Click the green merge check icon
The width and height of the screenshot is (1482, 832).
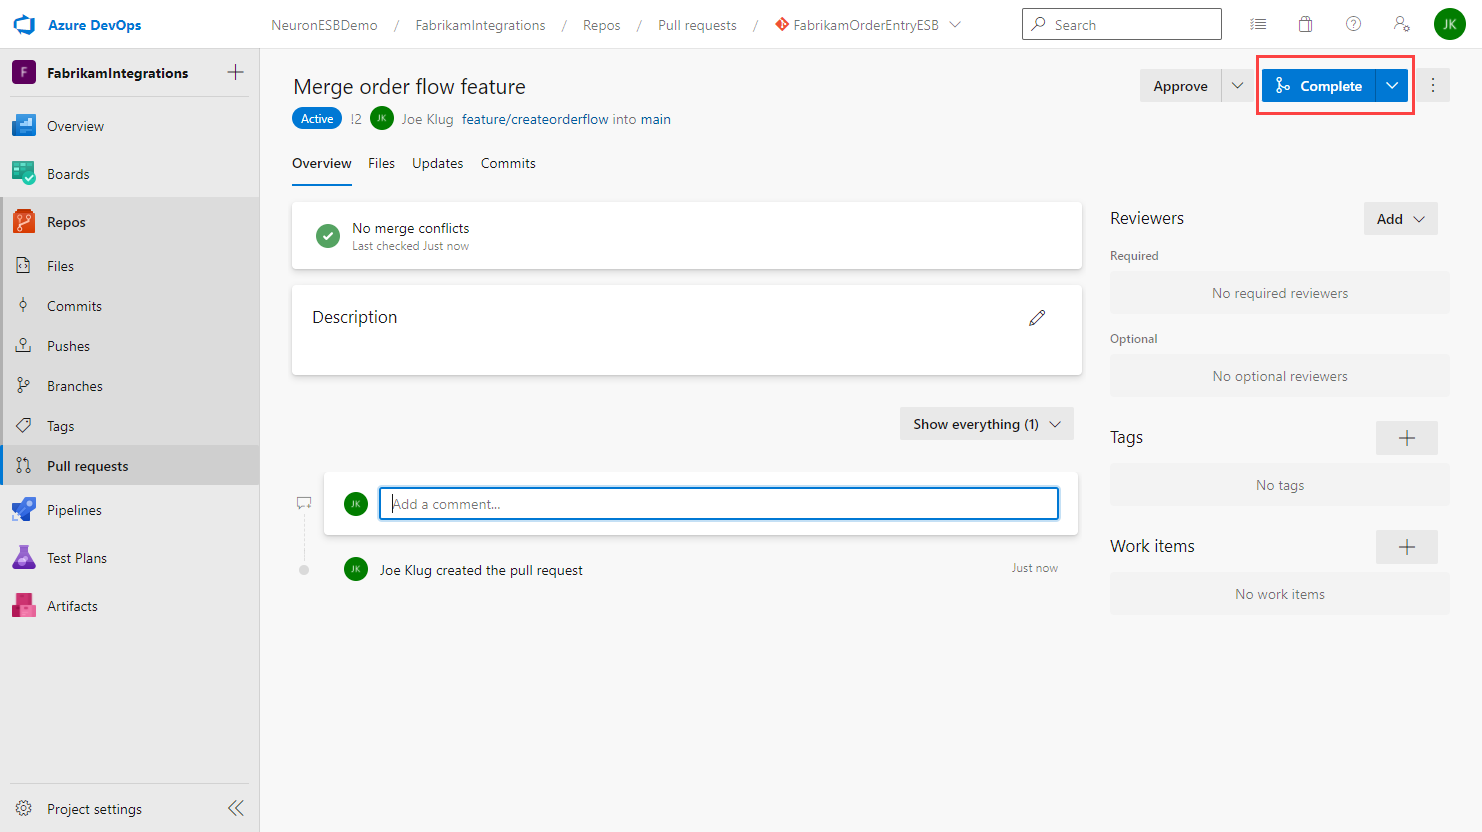click(328, 236)
